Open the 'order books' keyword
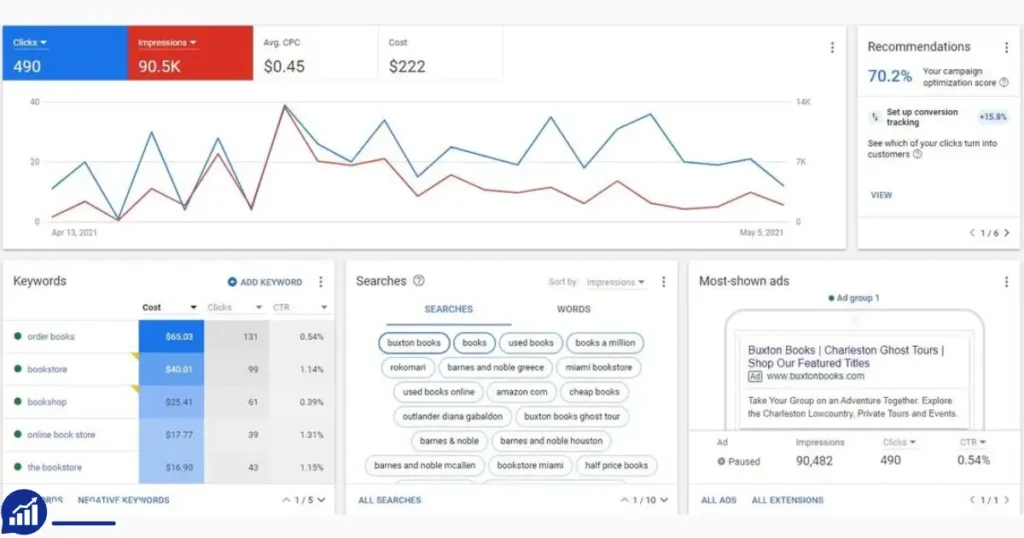The width and height of the screenshot is (1024, 538). coord(51,337)
